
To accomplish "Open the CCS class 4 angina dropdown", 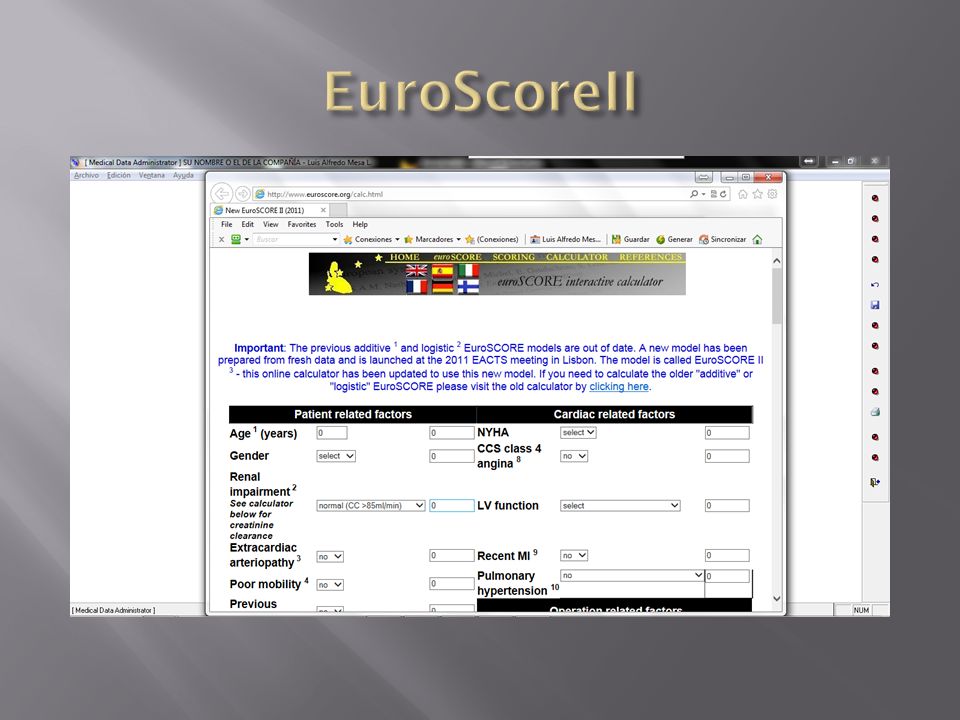I will [574, 456].
